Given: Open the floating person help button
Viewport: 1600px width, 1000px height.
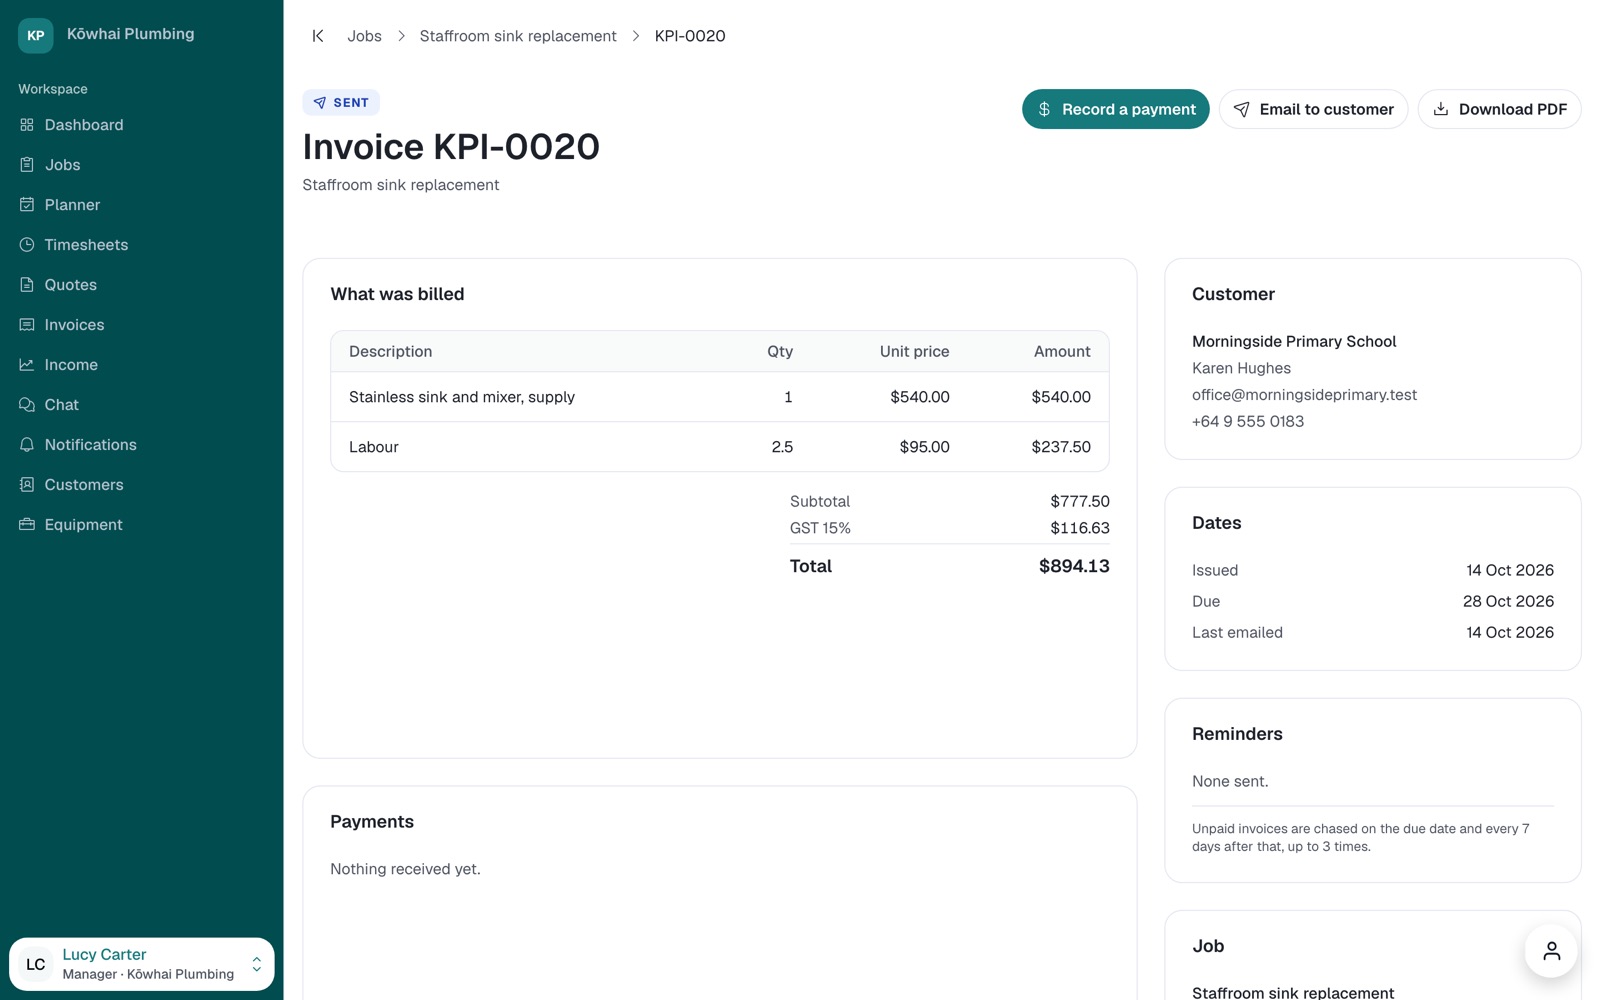Looking at the screenshot, I should 1551,951.
